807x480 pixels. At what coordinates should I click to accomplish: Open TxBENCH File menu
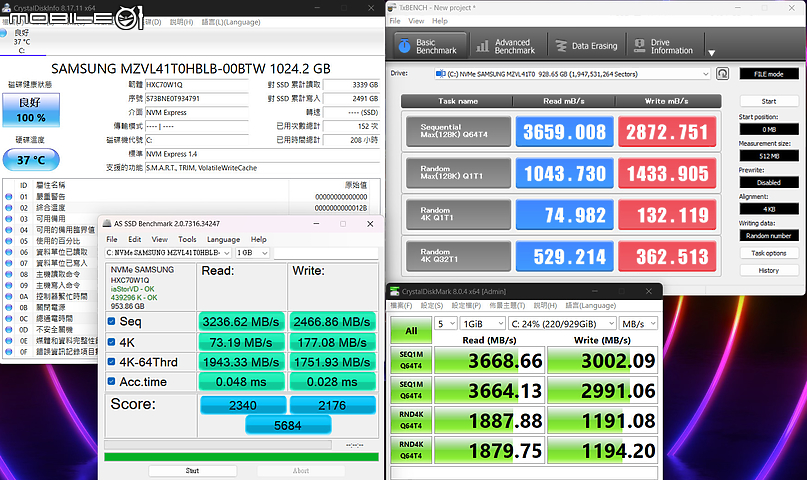click(395, 21)
